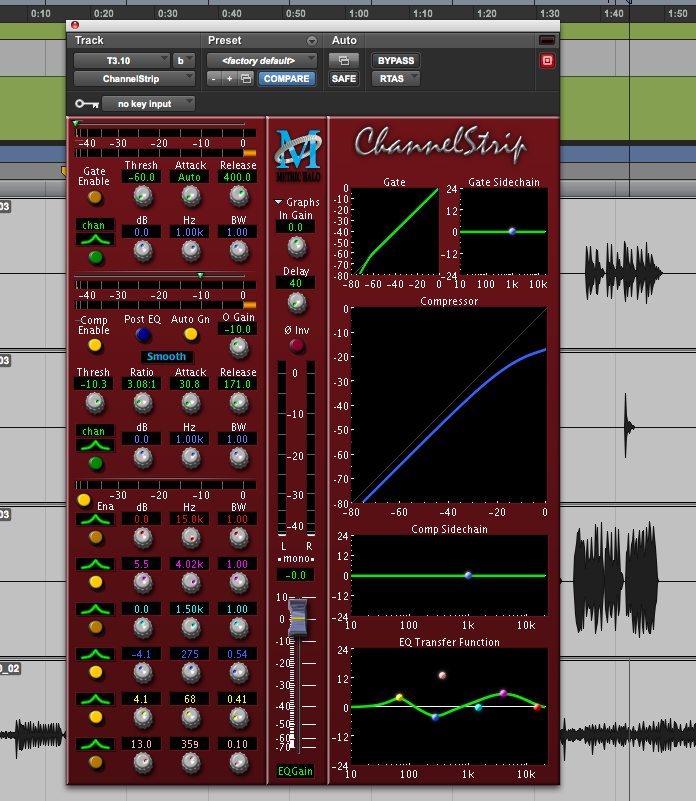Click the compressor sidechain filter shape icon
The height and width of the screenshot is (801, 696).
[95, 445]
